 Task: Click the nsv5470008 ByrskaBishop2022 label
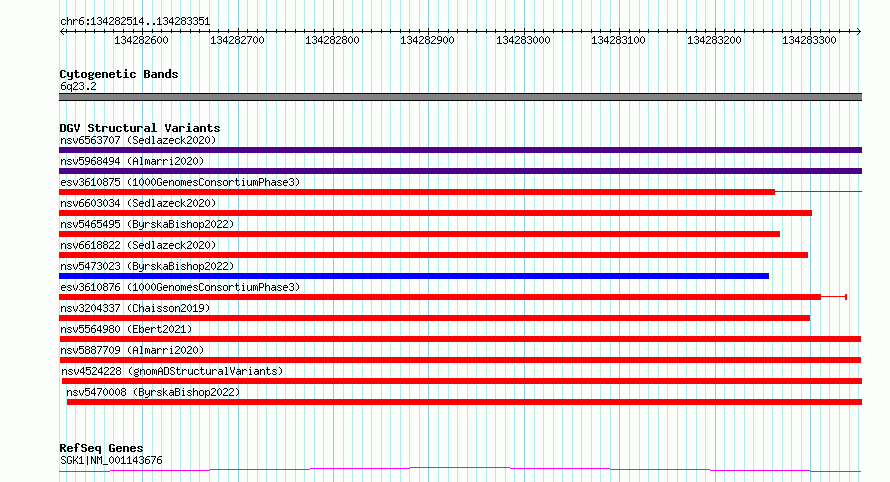[153, 392]
